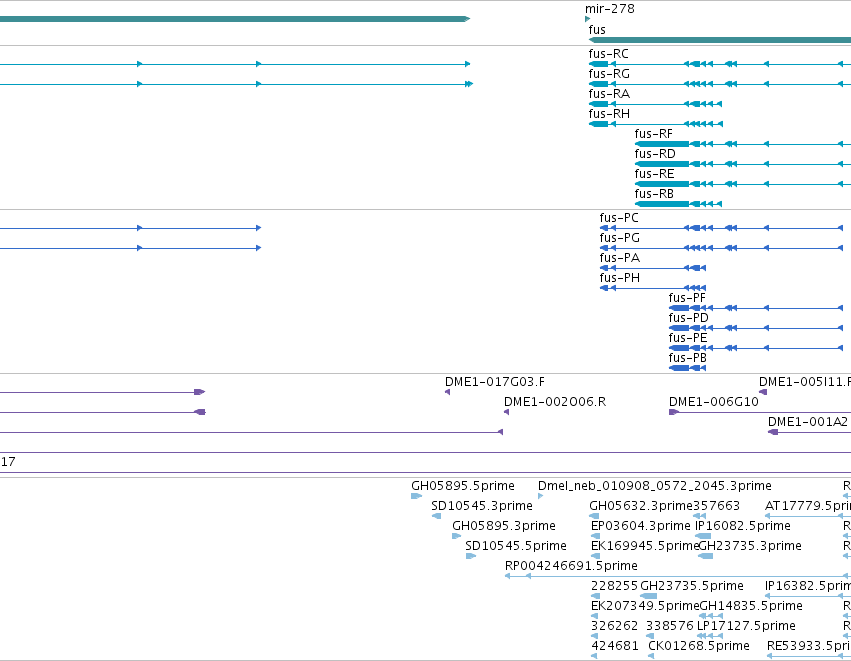
Task: Click the EK169945.5prime EST label
Action: (645, 546)
